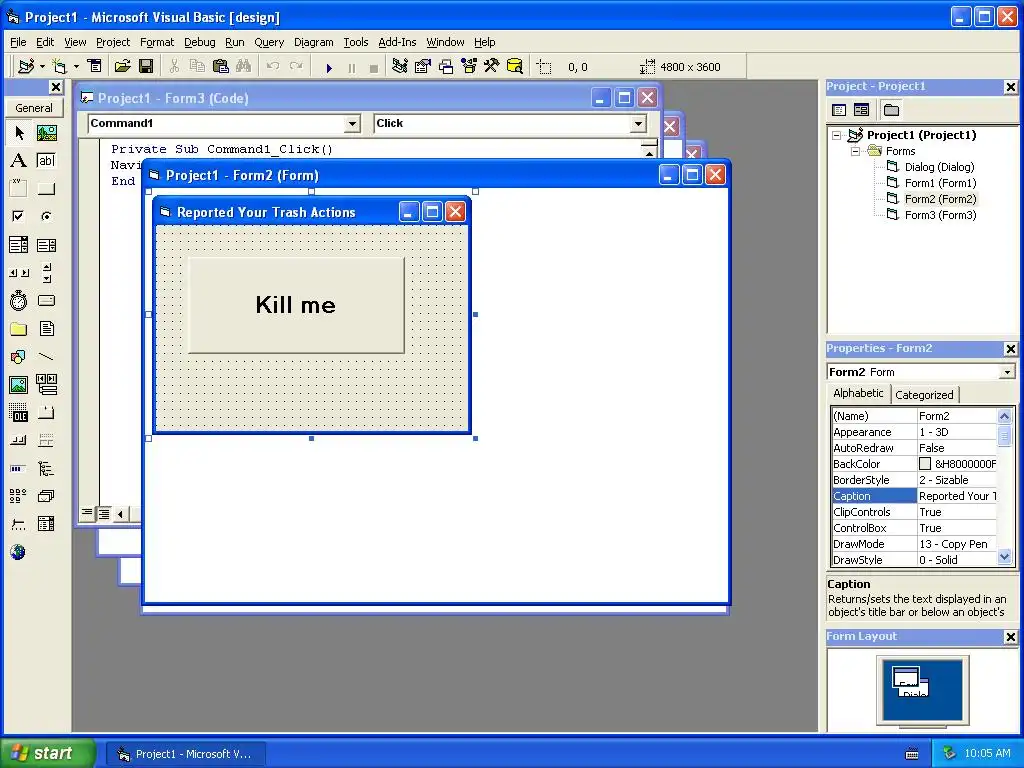Viewport: 1024px width, 768px height.
Task: Click the Paste toolbar icon
Action: tap(221, 67)
